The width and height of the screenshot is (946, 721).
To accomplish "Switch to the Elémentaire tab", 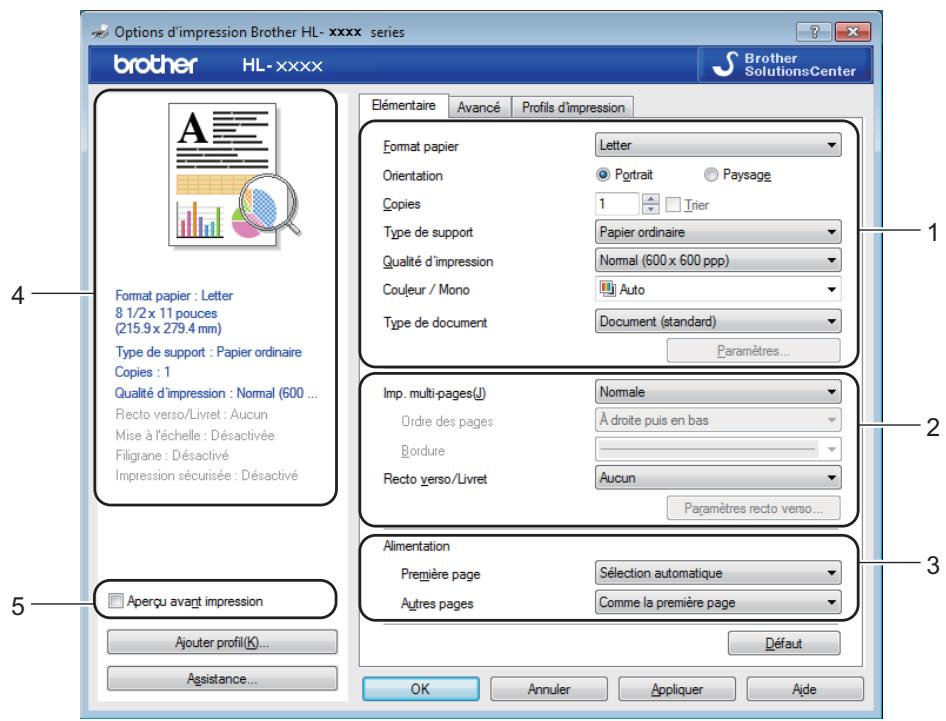I will pos(404,106).
